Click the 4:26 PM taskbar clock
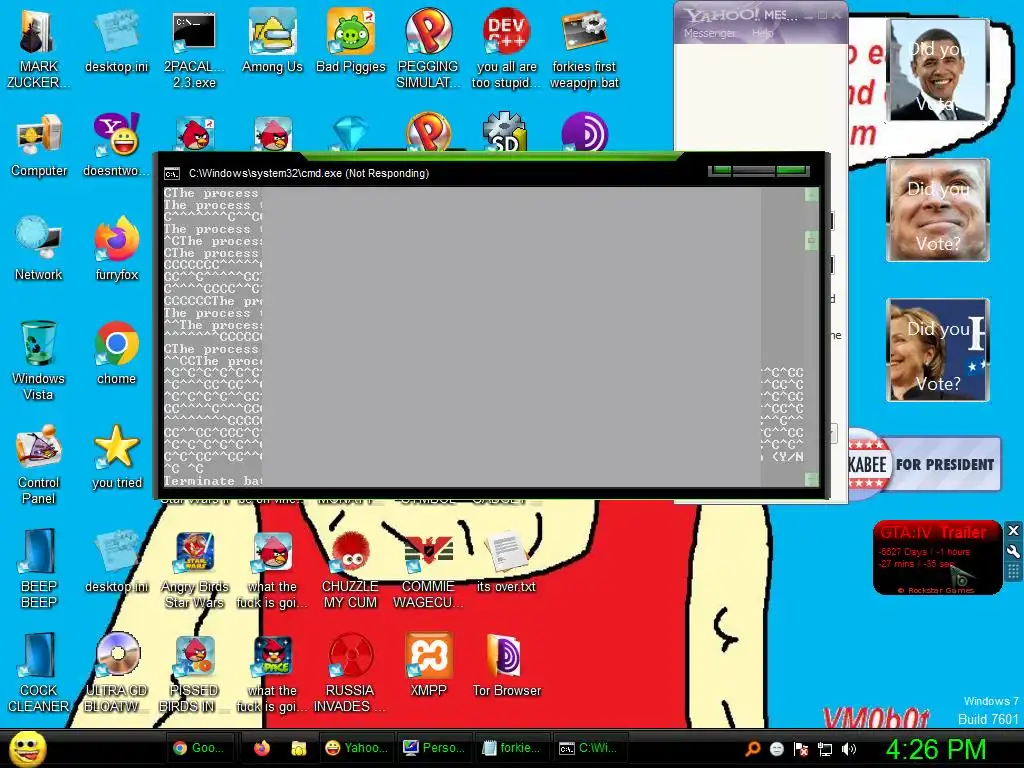 tap(936, 749)
